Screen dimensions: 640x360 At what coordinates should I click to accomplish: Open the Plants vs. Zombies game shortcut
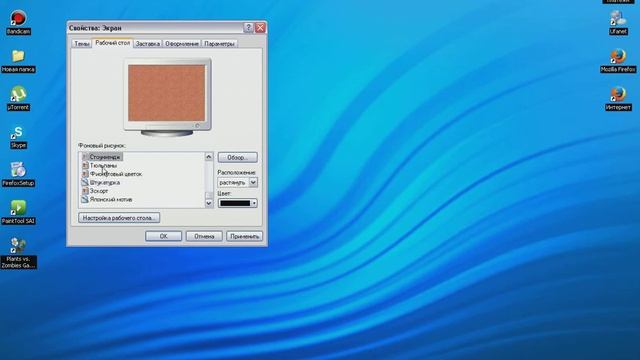coord(18,253)
